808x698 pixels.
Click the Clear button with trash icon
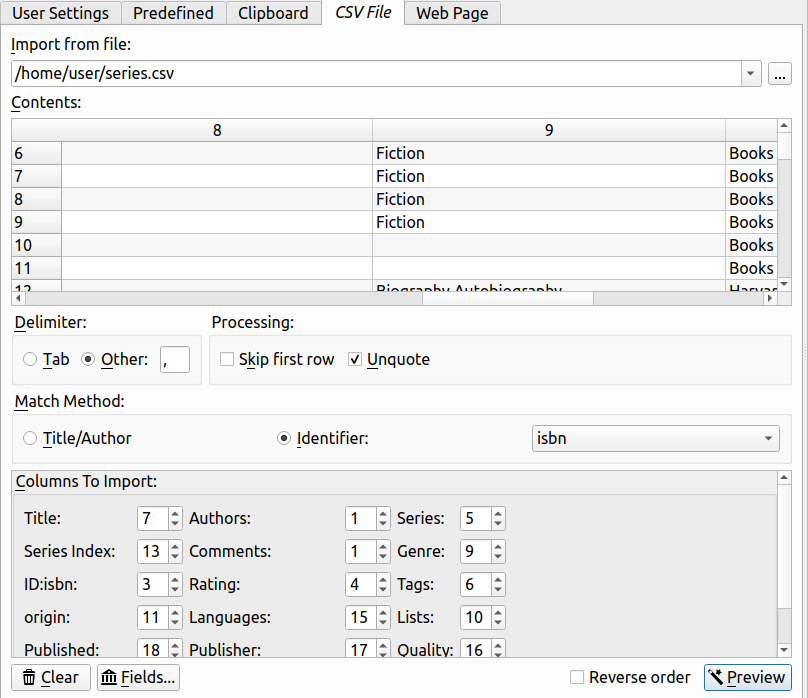pos(50,678)
